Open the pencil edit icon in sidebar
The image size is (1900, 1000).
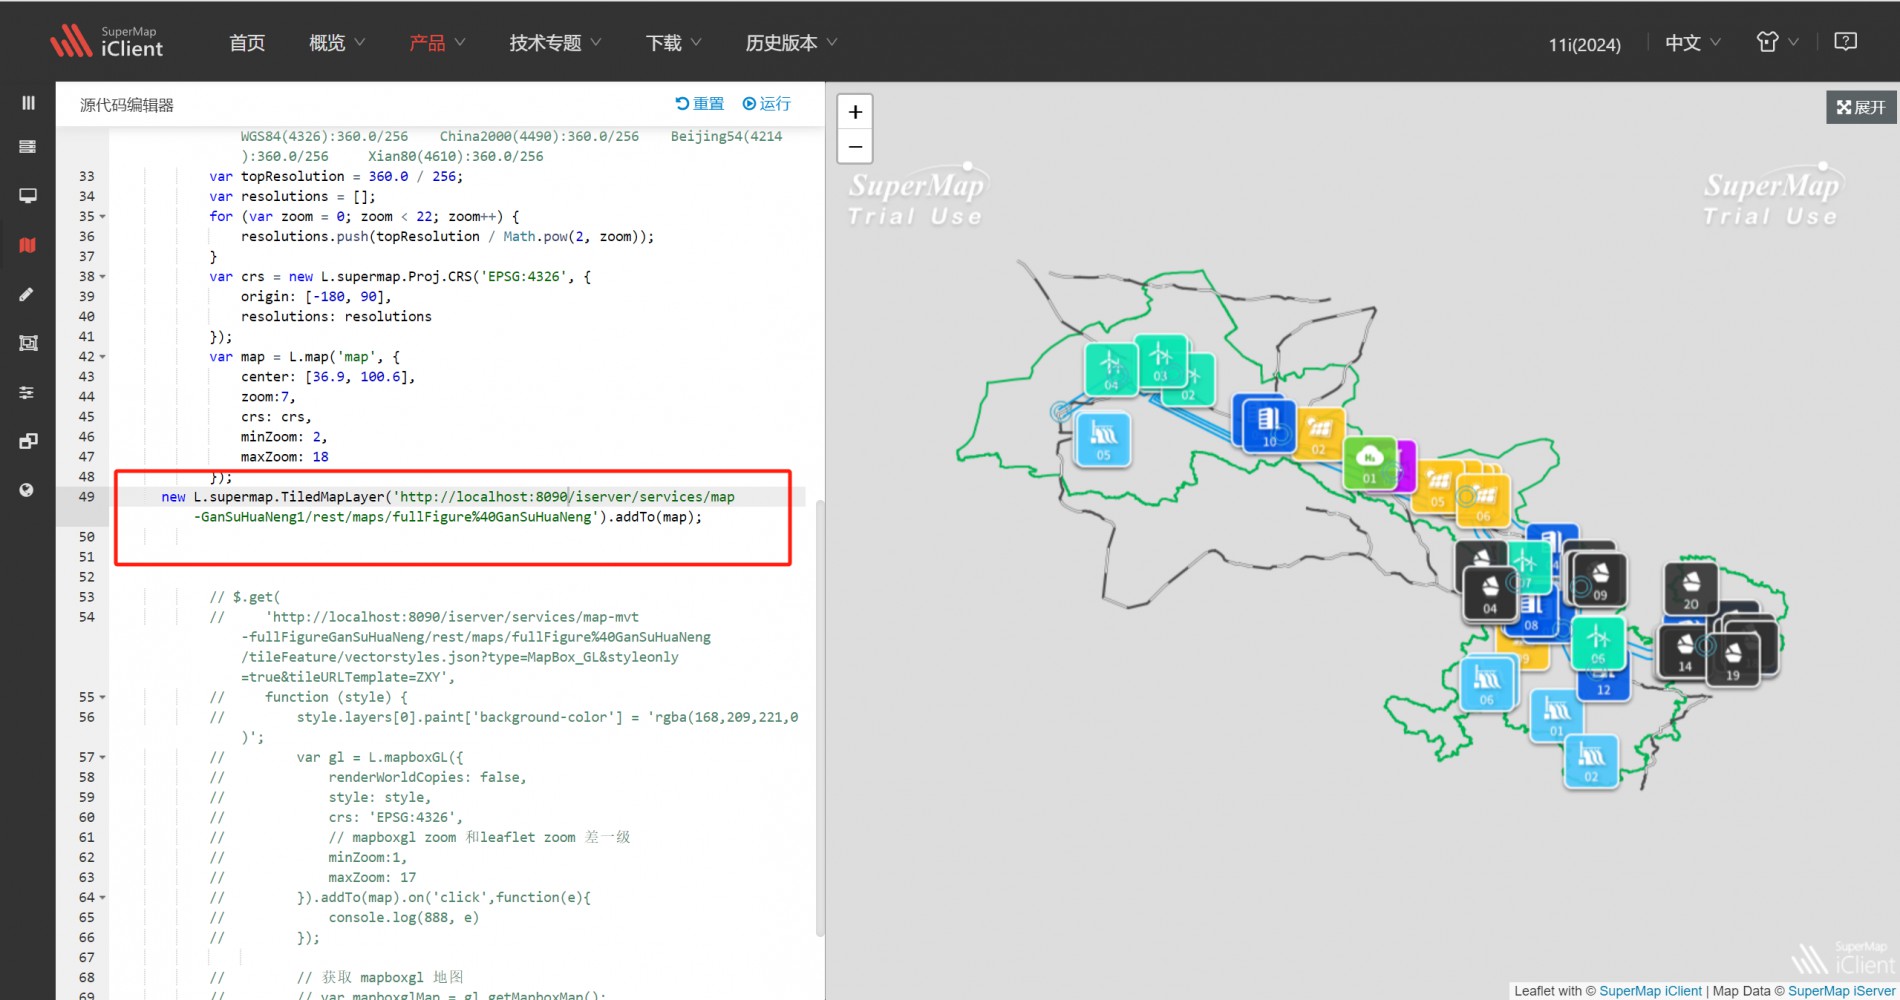point(27,294)
